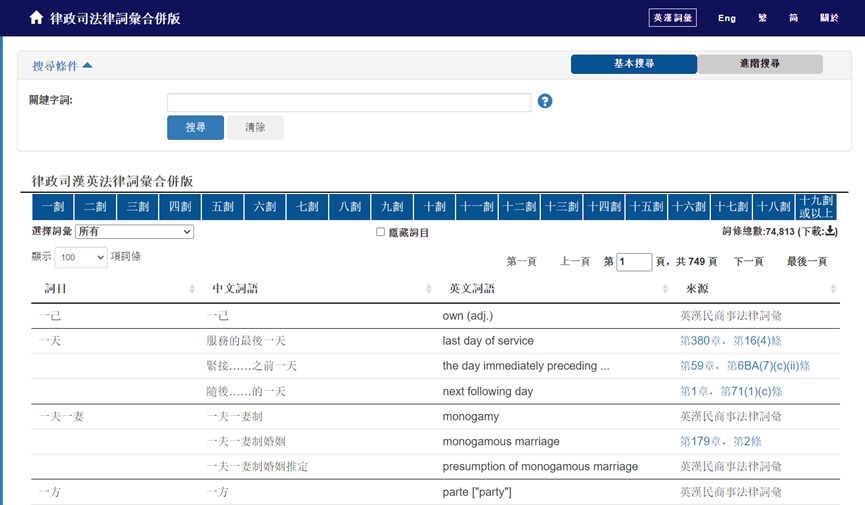865x505 pixels.
Task: Open source link 第380章, 第16(4)條
Action: tap(730, 341)
